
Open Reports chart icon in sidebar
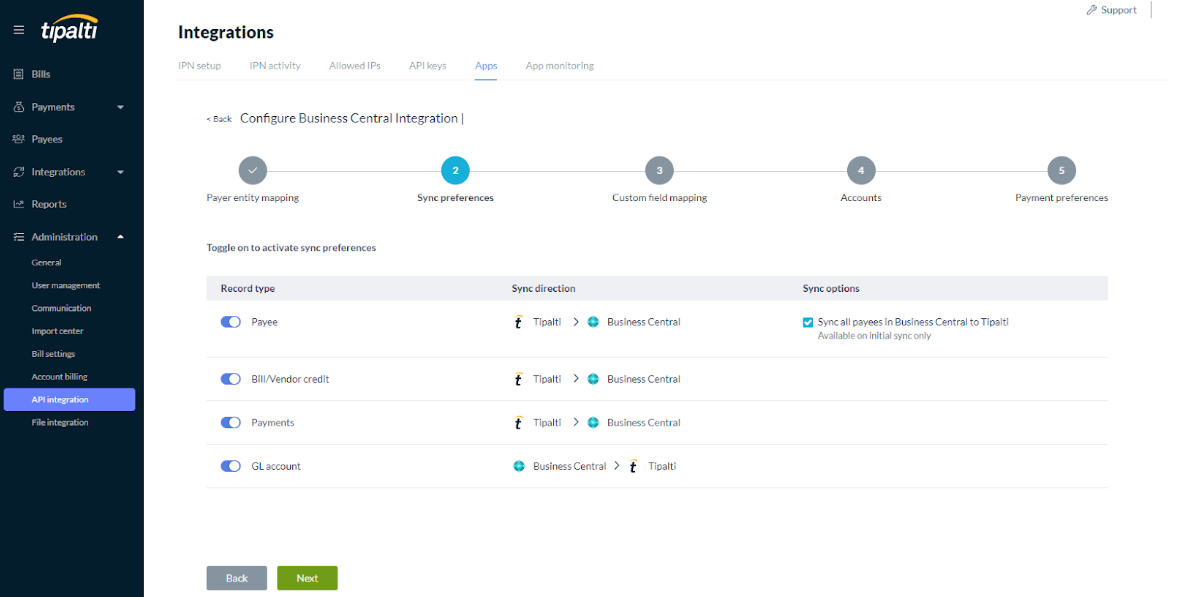[x=18, y=204]
